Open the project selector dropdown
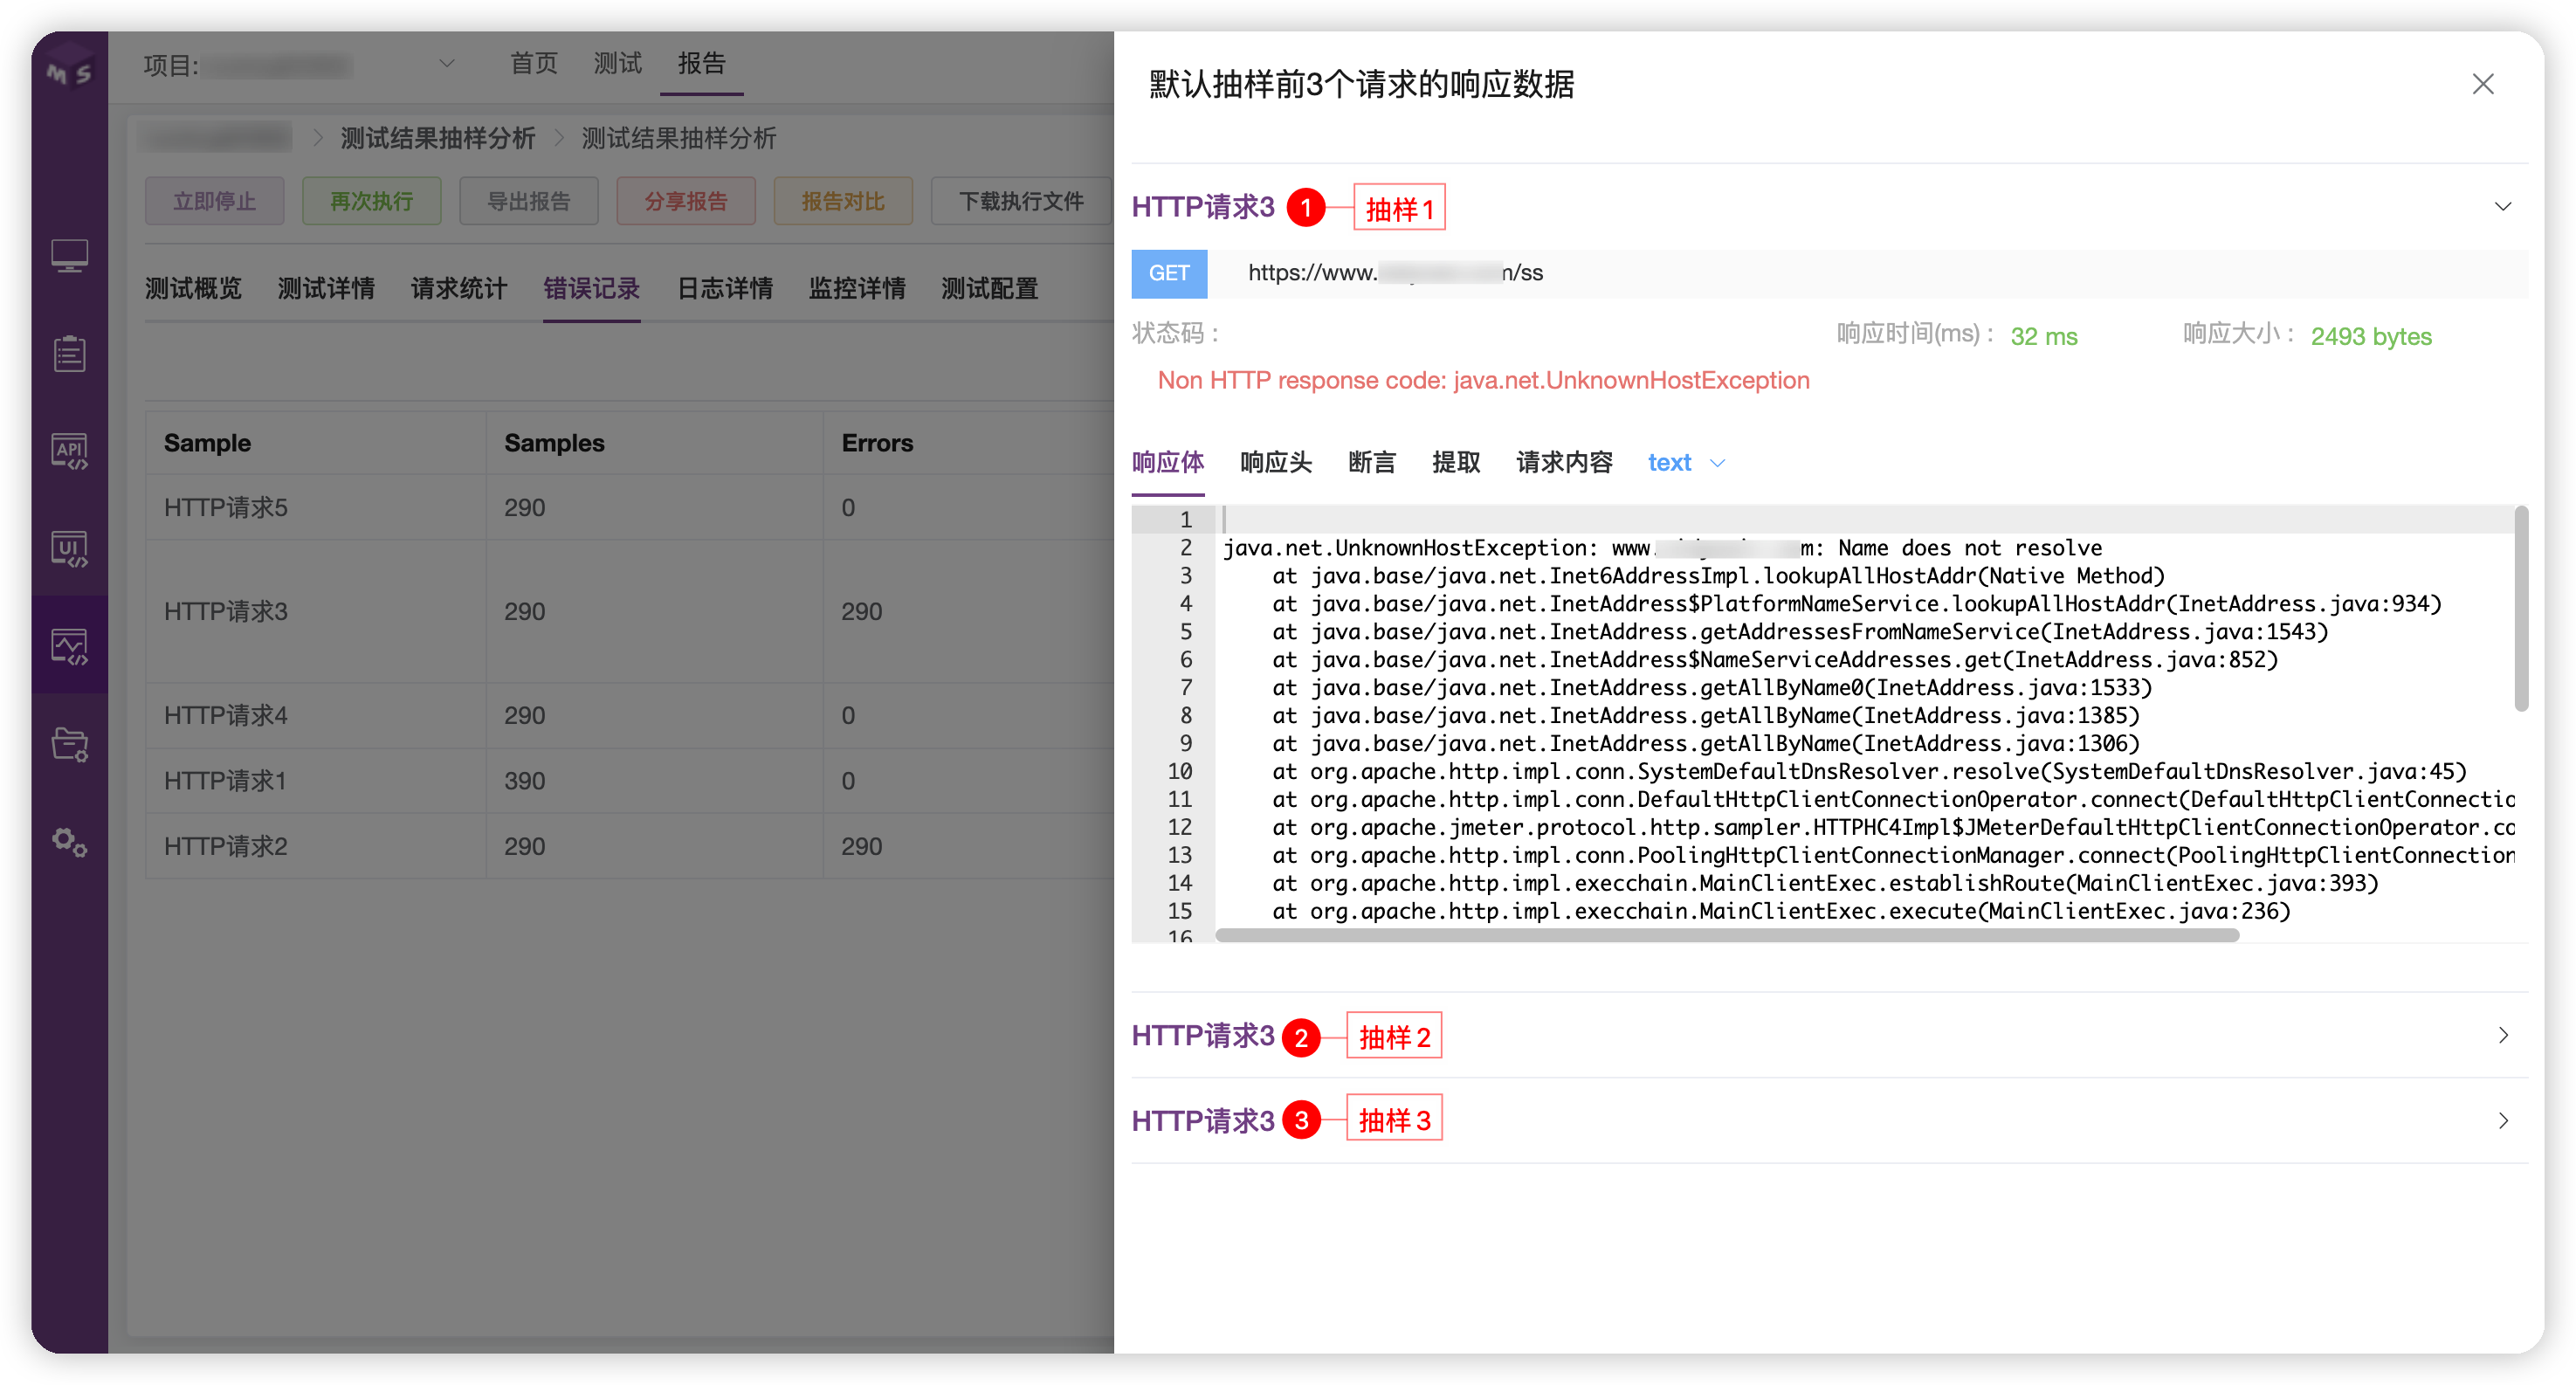Image resolution: width=2576 pixels, height=1385 pixels. [446, 64]
